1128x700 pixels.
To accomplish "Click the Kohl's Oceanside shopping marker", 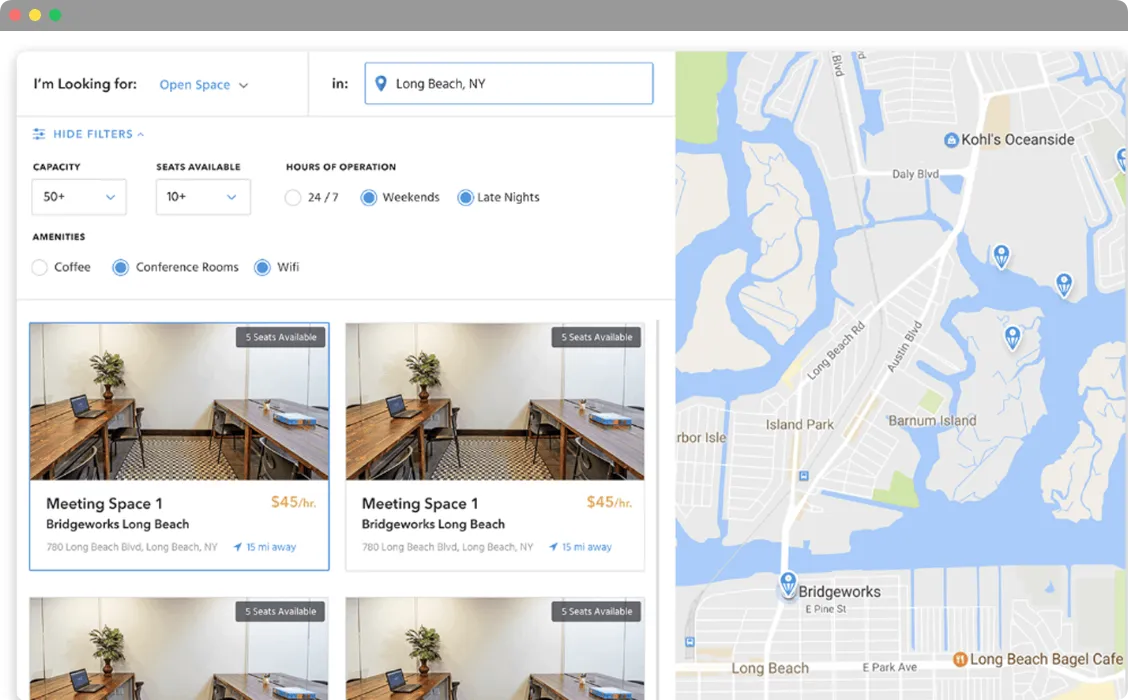I will point(951,140).
